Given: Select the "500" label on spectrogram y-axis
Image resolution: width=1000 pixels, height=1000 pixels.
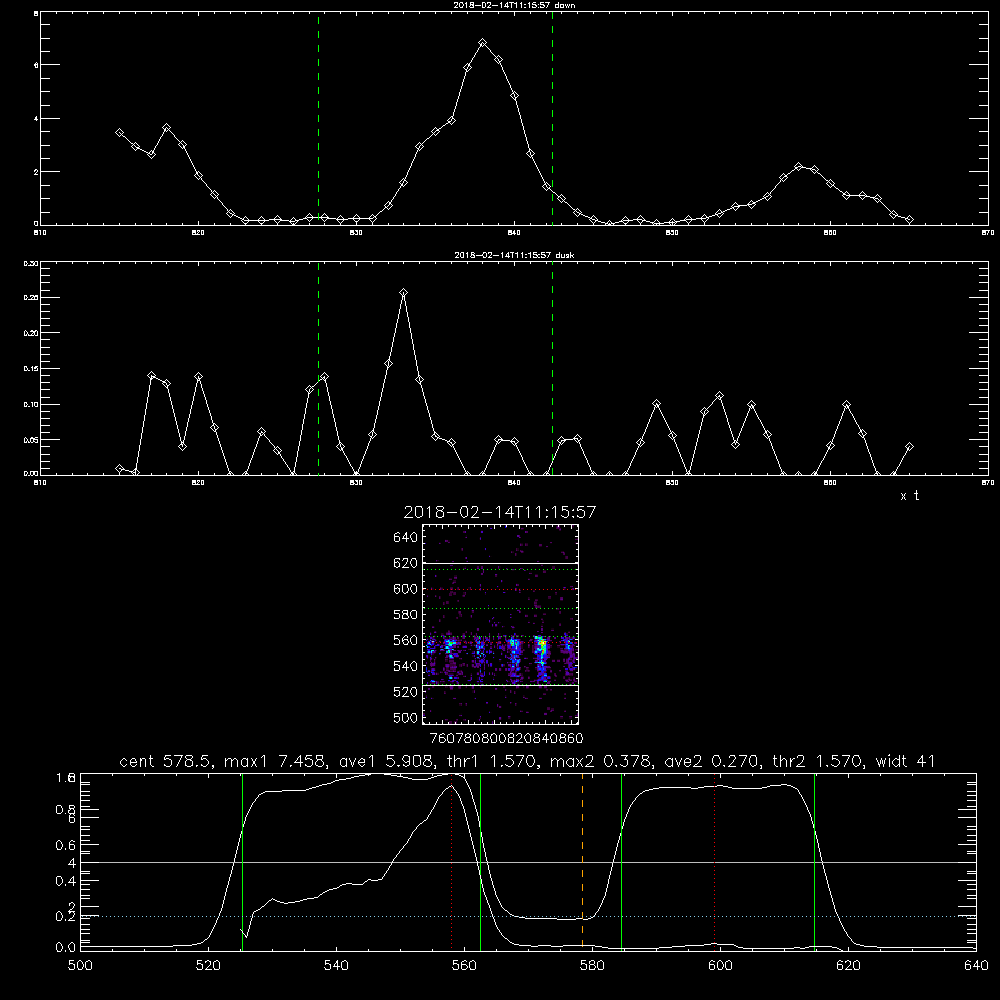Looking at the screenshot, I should coord(406,717).
